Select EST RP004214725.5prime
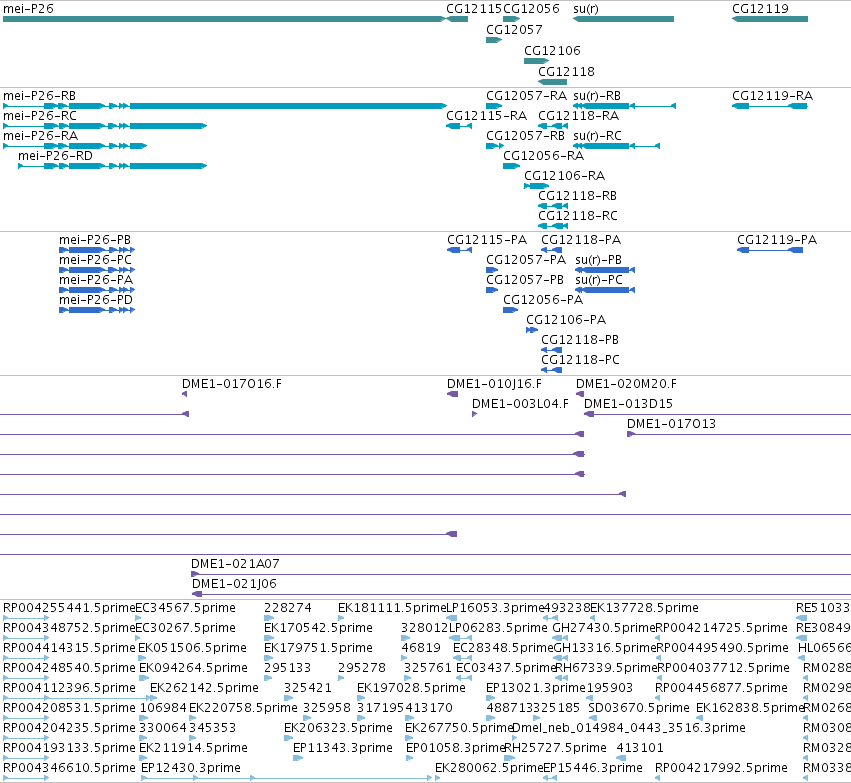 (x=721, y=628)
